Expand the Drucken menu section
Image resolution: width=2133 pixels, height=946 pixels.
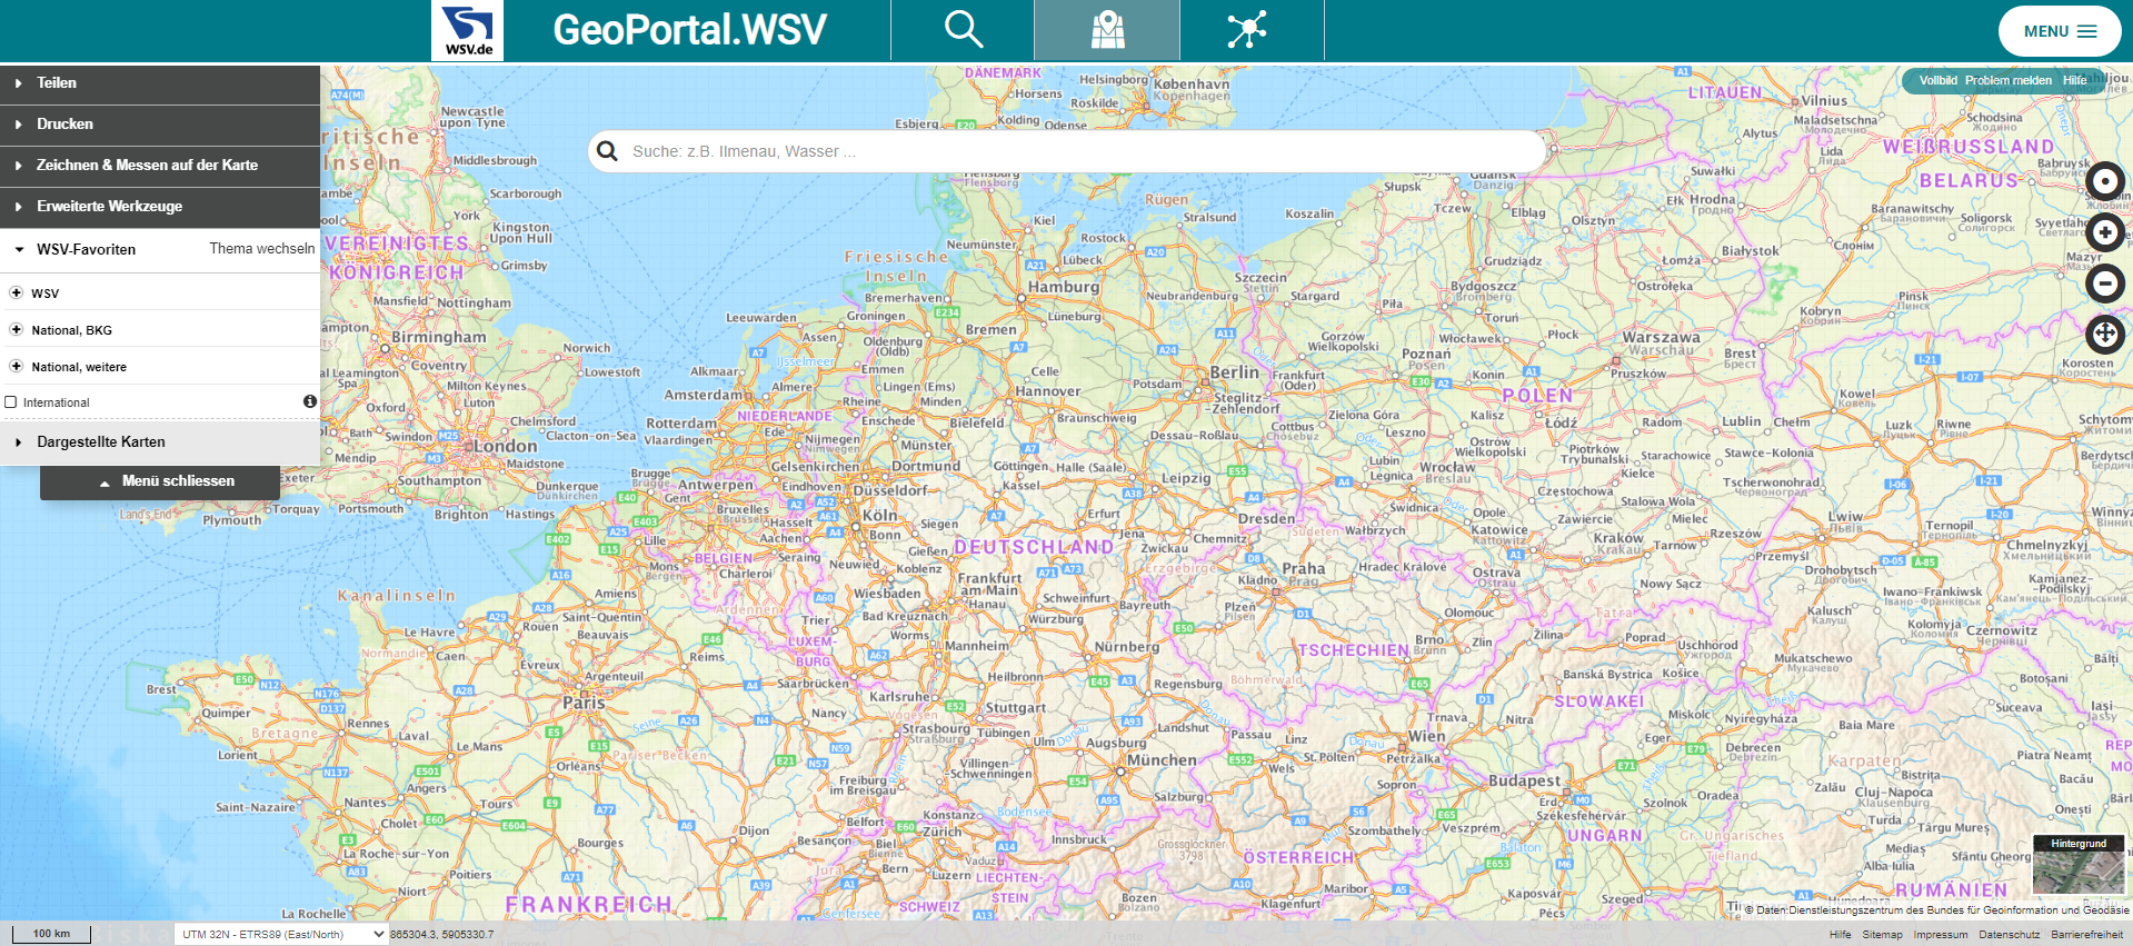(63, 124)
